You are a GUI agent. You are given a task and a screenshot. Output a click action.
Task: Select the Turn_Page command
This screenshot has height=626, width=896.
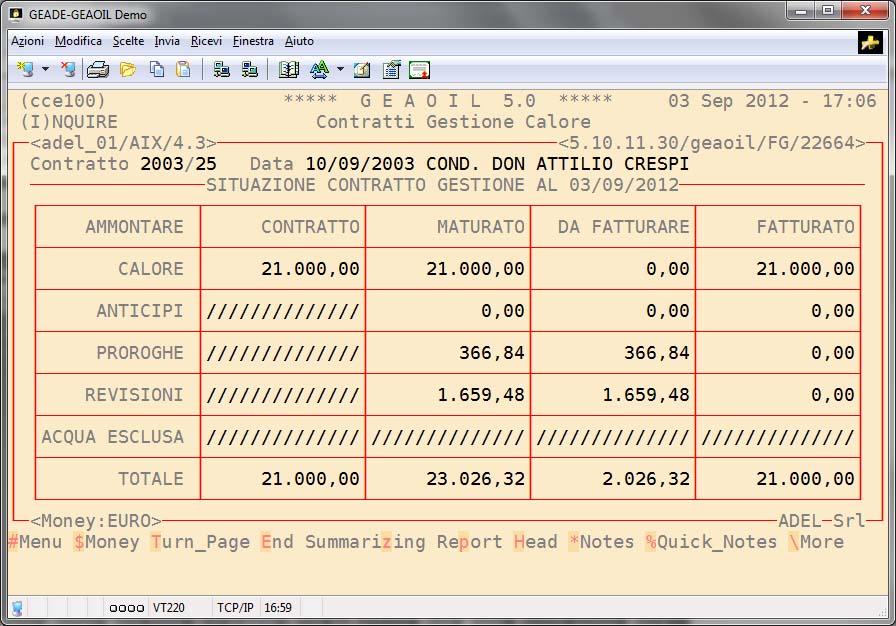pos(199,542)
